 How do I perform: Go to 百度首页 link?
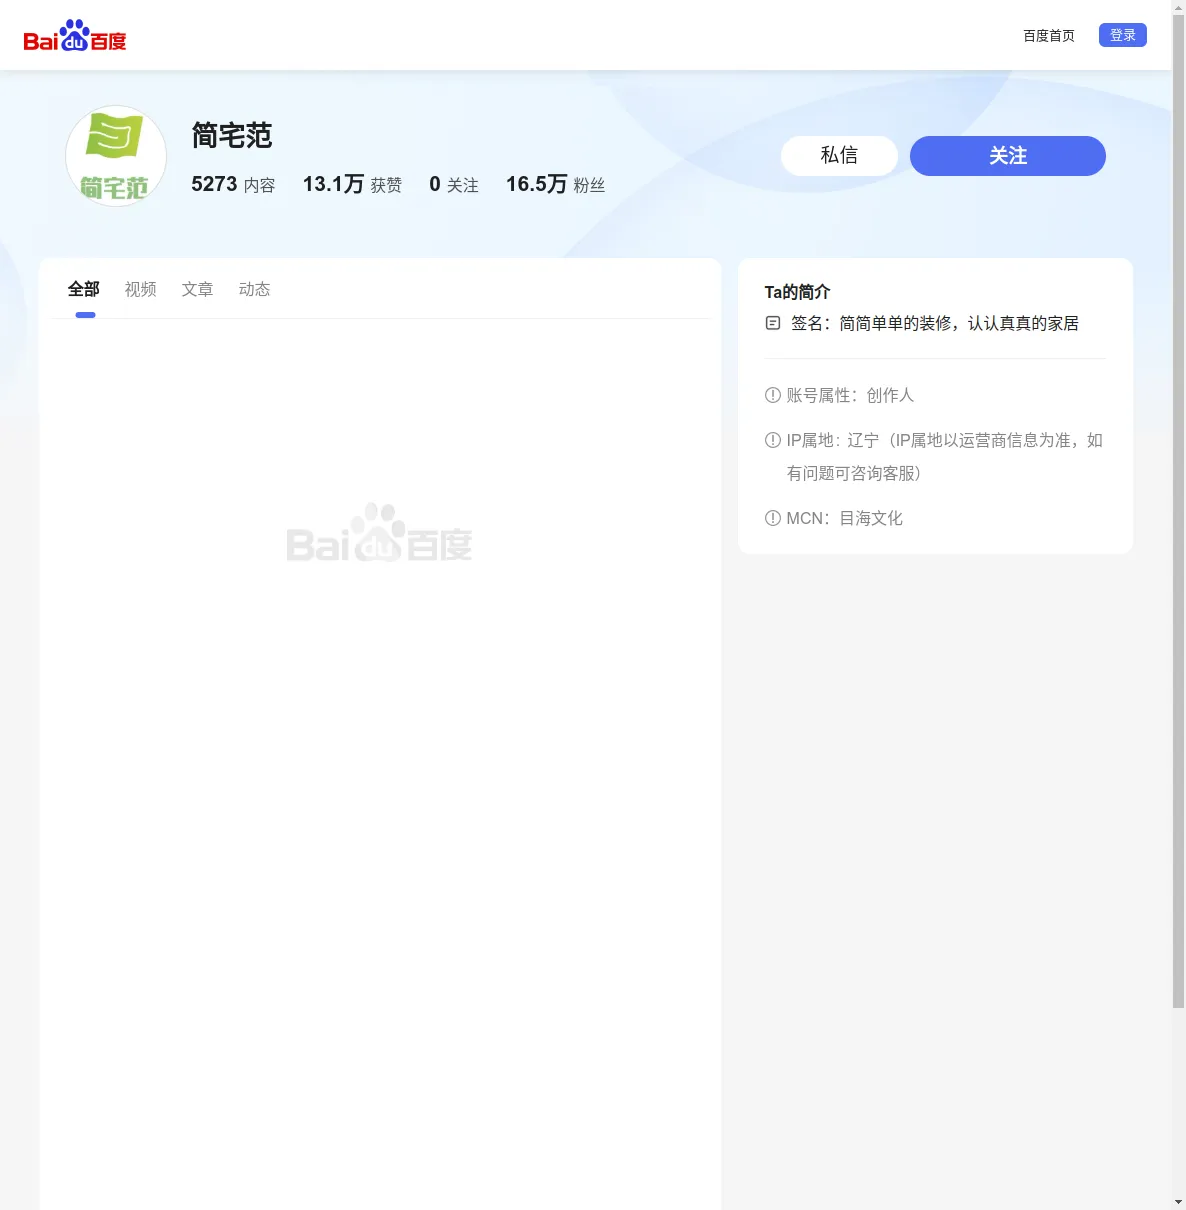(1049, 36)
